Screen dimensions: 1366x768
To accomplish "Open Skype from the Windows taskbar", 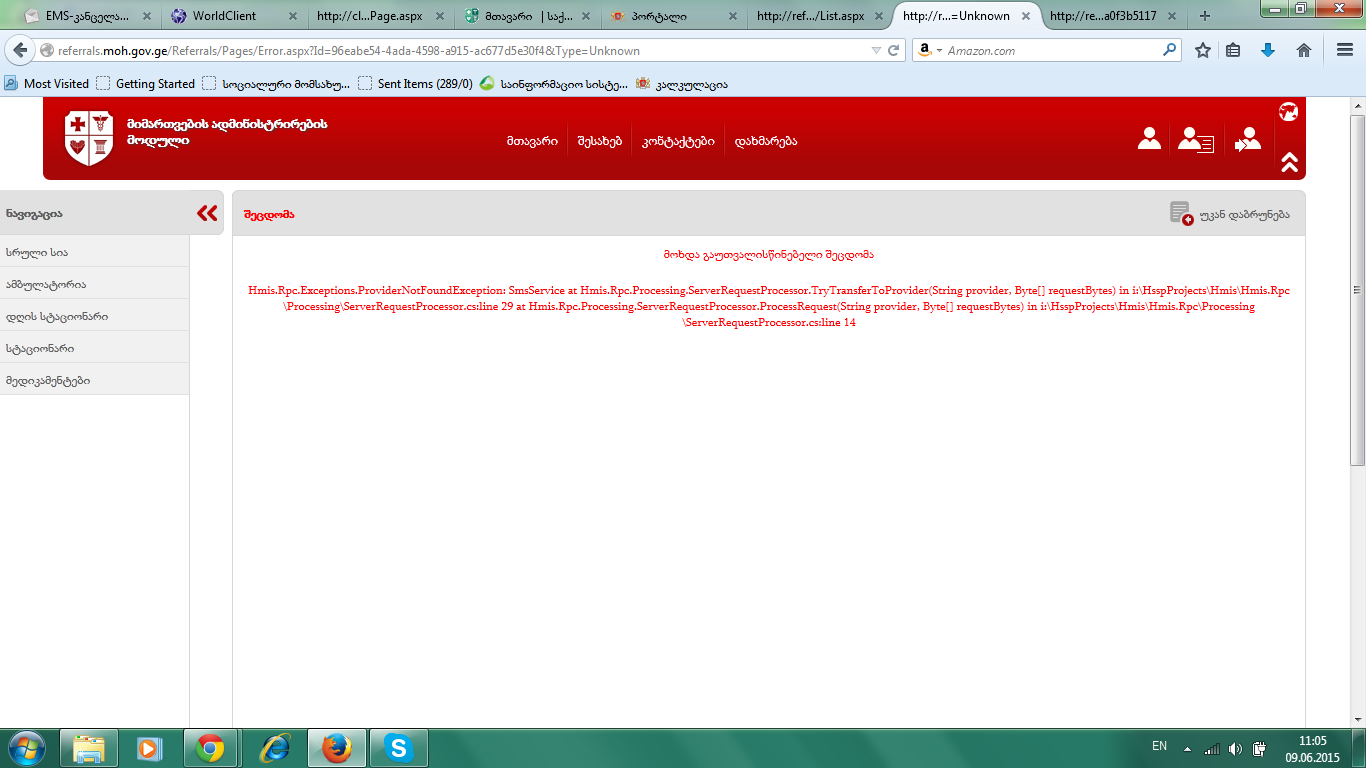I will (399, 747).
